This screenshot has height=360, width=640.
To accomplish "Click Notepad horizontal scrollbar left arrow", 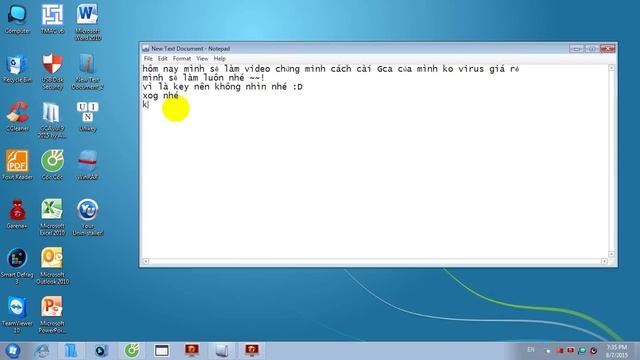I will (x=146, y=261).
